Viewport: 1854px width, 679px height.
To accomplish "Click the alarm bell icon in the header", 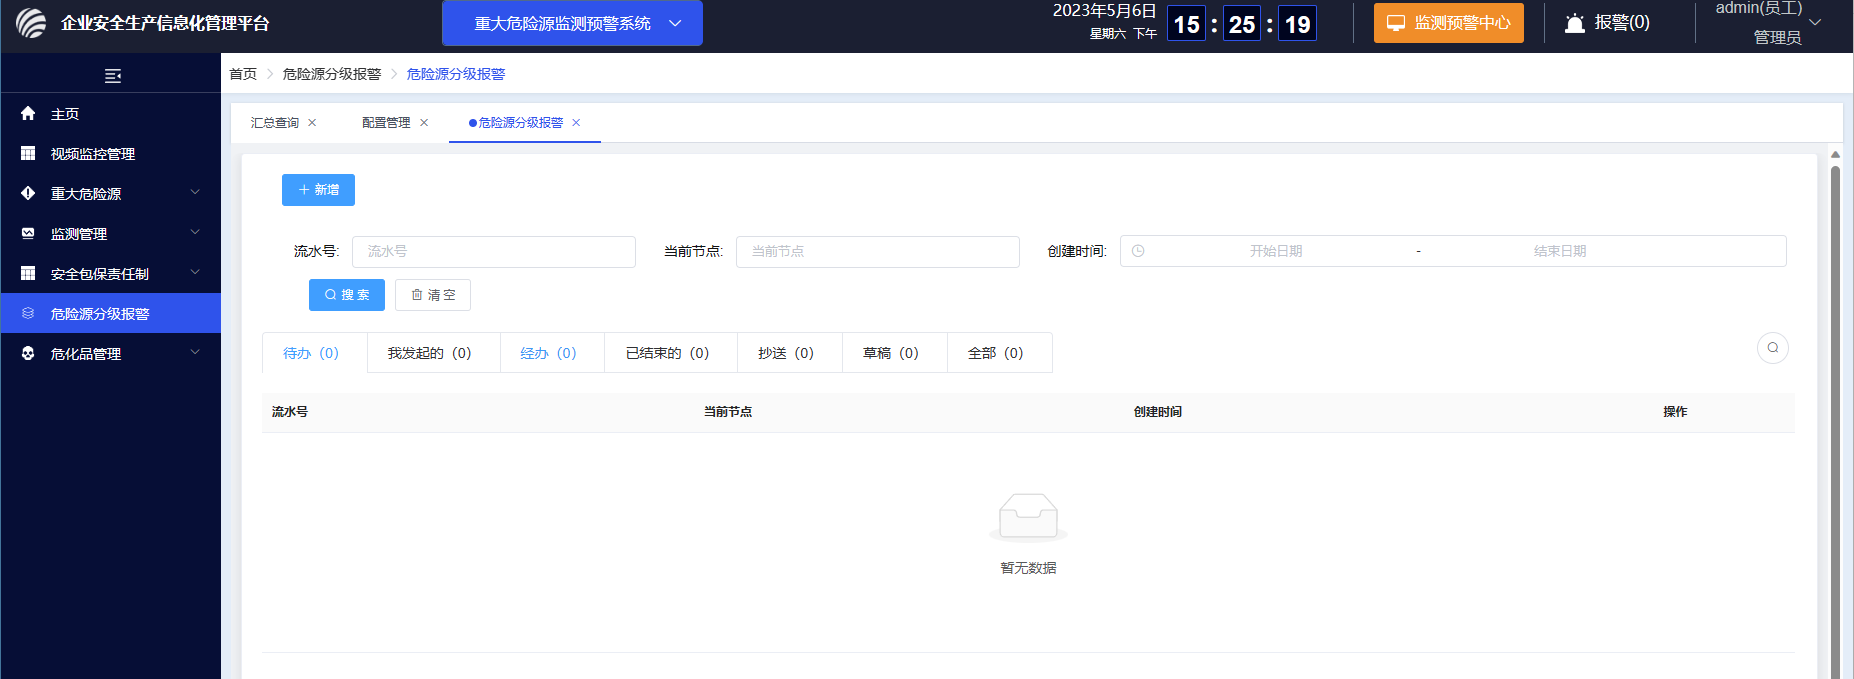I will tap(1575, 23).
